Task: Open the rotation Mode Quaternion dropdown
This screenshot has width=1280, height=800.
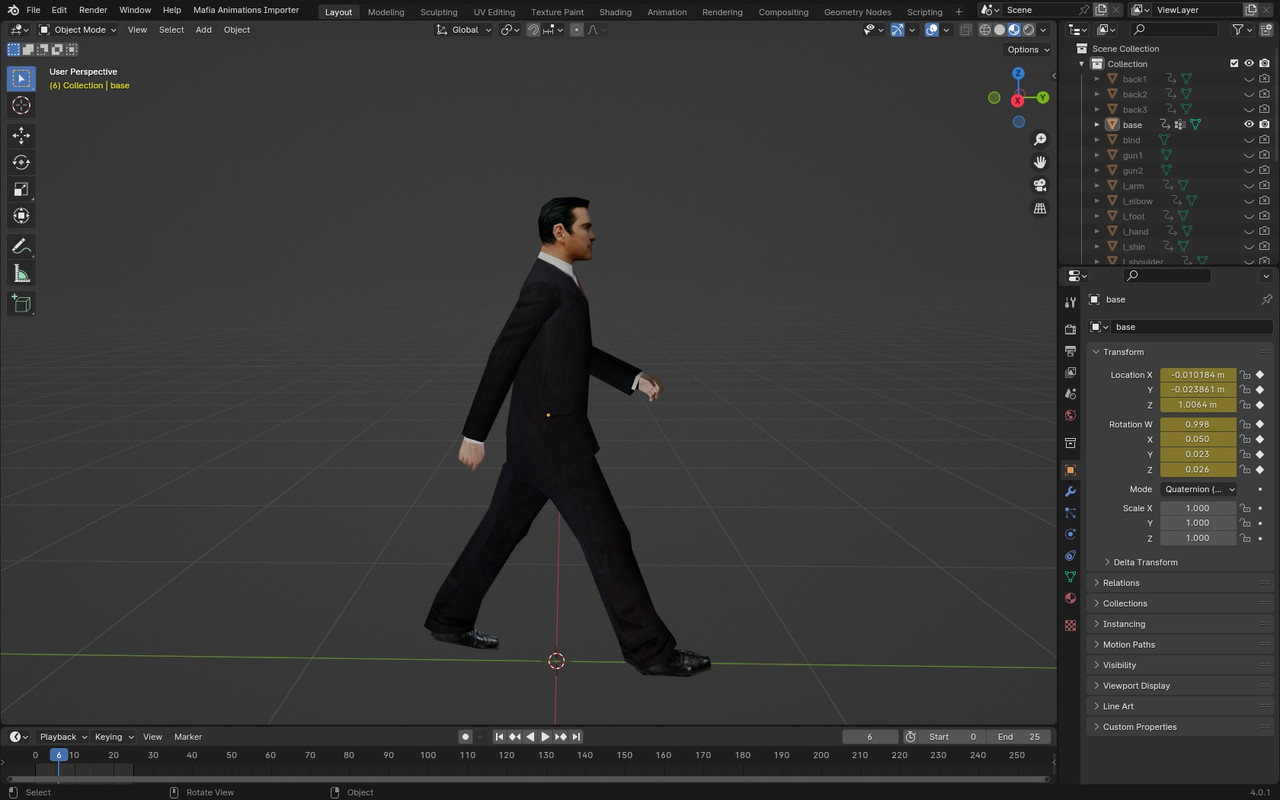Action: click(x=1198, y=489)
